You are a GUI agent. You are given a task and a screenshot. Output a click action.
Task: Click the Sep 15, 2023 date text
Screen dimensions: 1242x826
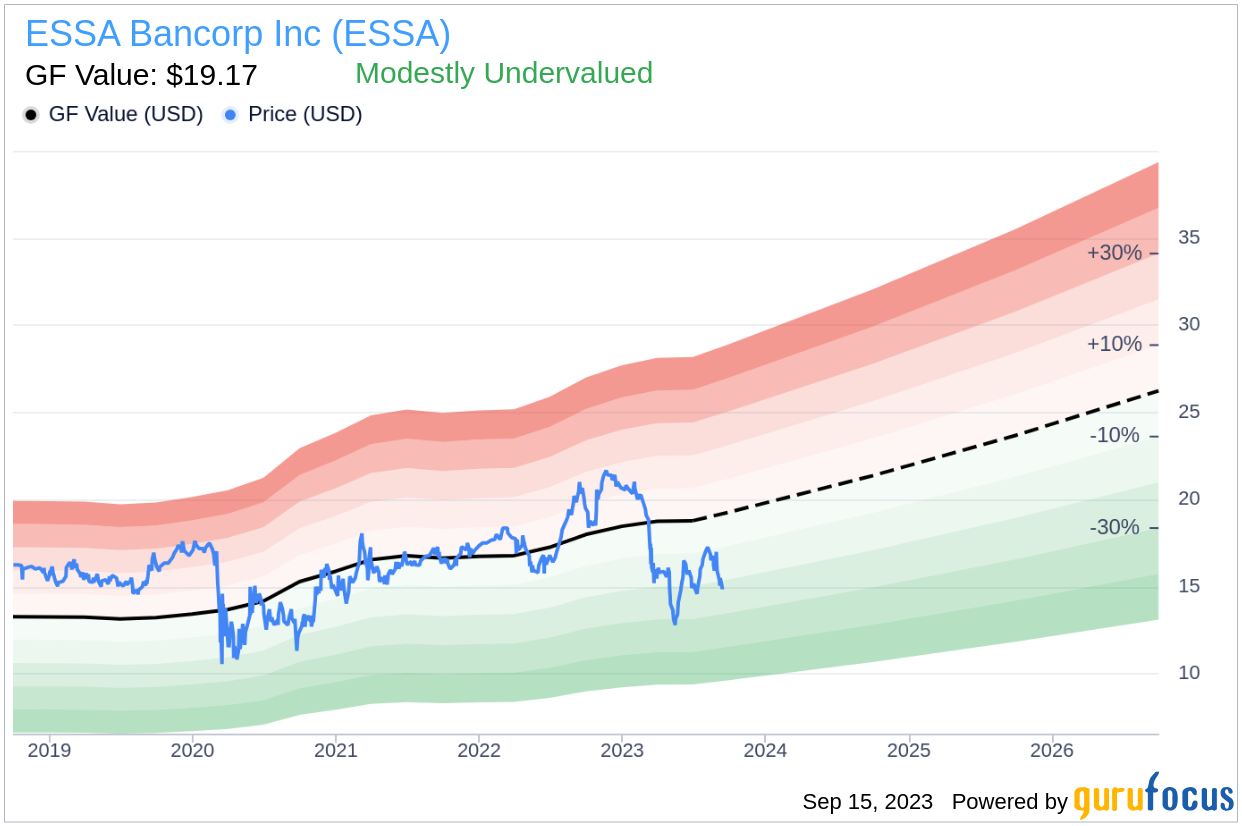coord(868,802)
